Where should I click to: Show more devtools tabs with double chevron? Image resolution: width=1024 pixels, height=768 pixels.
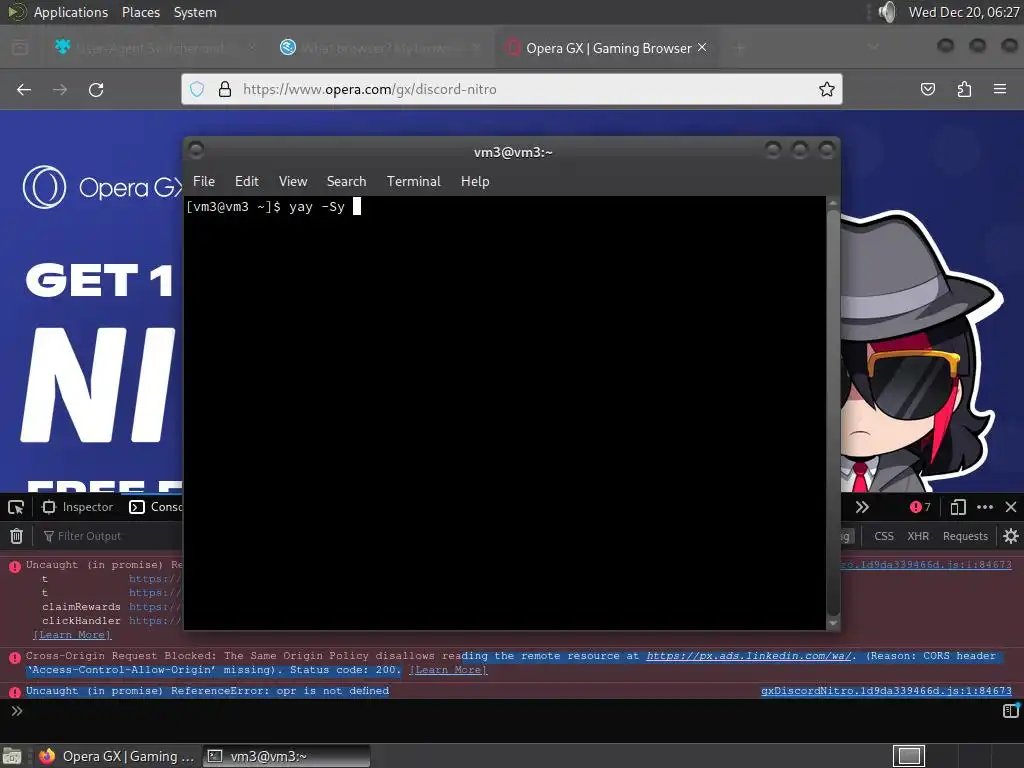point(862,507)
